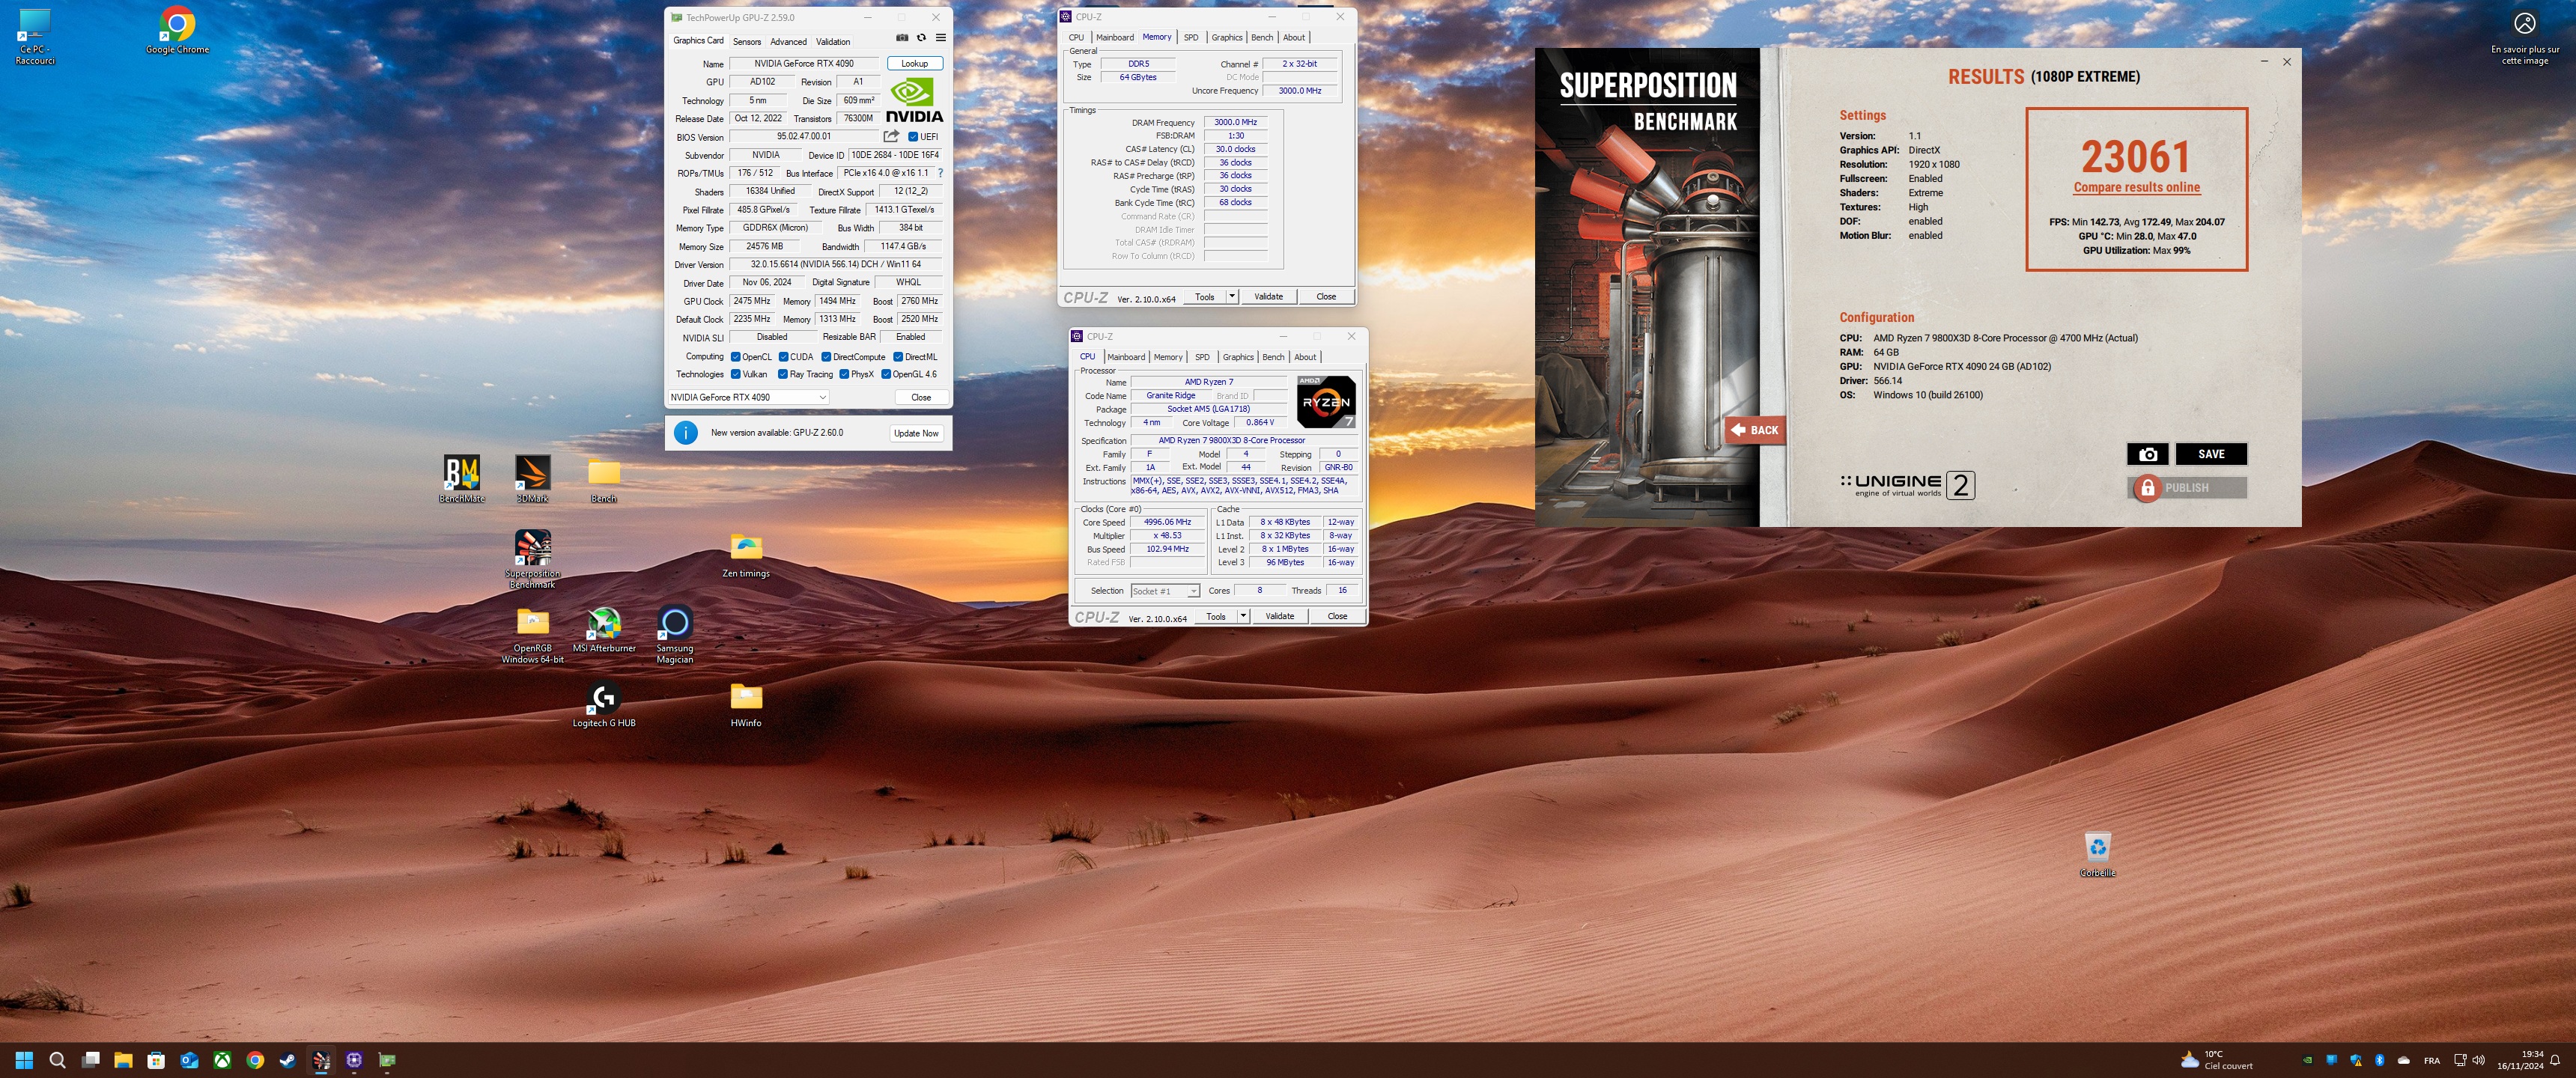Launch Samsung Magician from desktop
The height and width of the screenshot is (1078, 2576).
[x=674, y=635]
